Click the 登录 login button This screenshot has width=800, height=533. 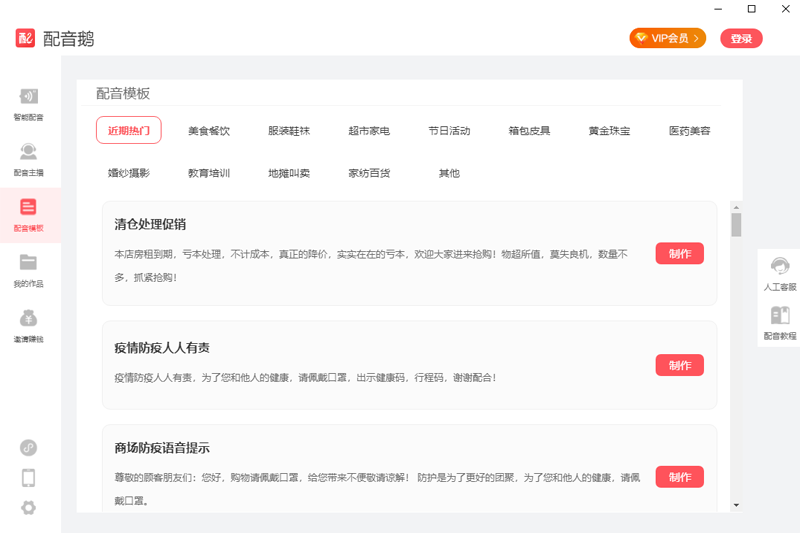point(741,38)
